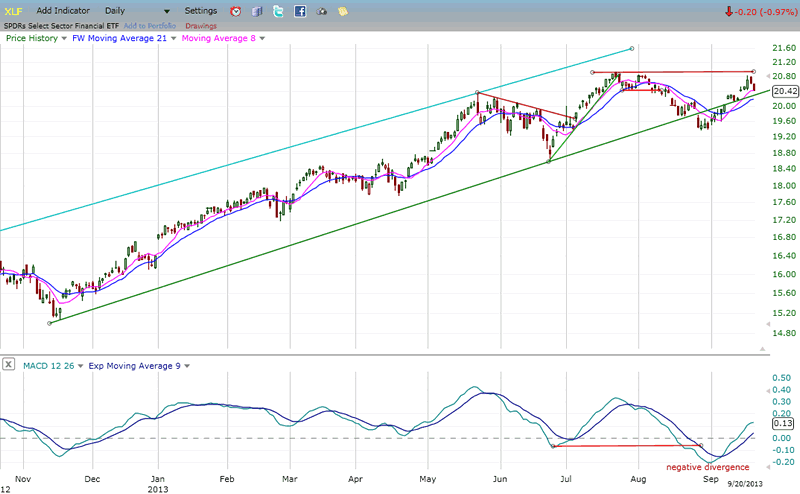This screenshot has width=800, height=494.
Task: Open the Settings menu
Action: coord(201,10)
